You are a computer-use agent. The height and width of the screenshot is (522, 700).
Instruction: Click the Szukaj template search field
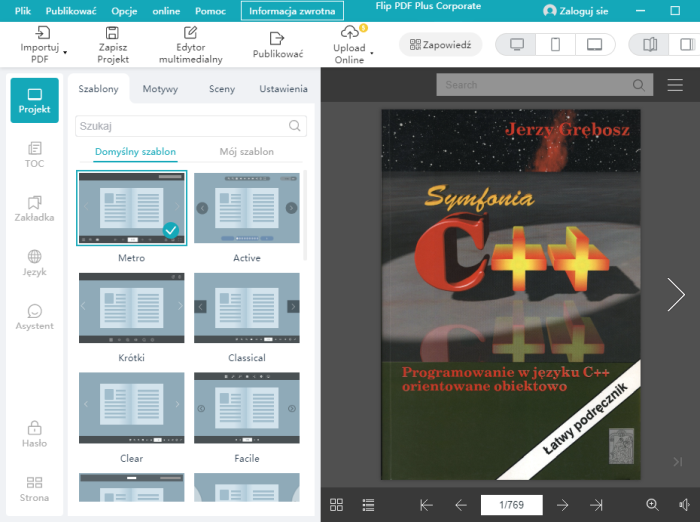coord(191,126)
